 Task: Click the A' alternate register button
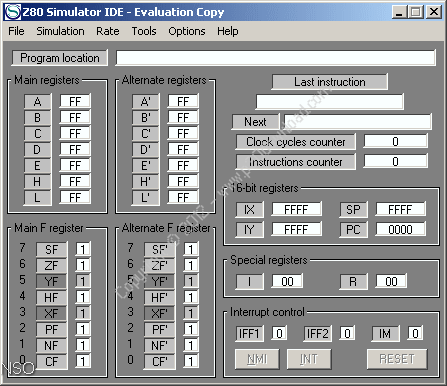tap(146, 102)
